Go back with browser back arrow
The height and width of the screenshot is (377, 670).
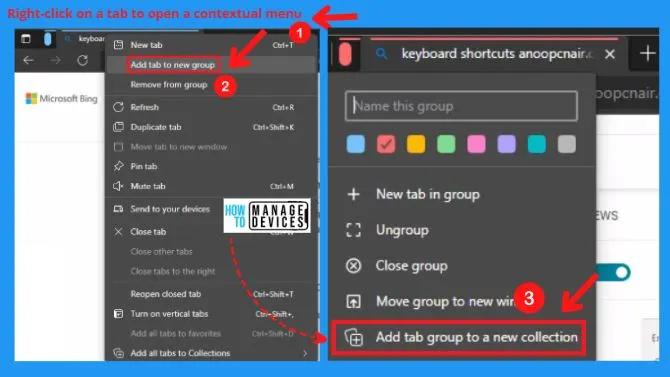(29, 60)
